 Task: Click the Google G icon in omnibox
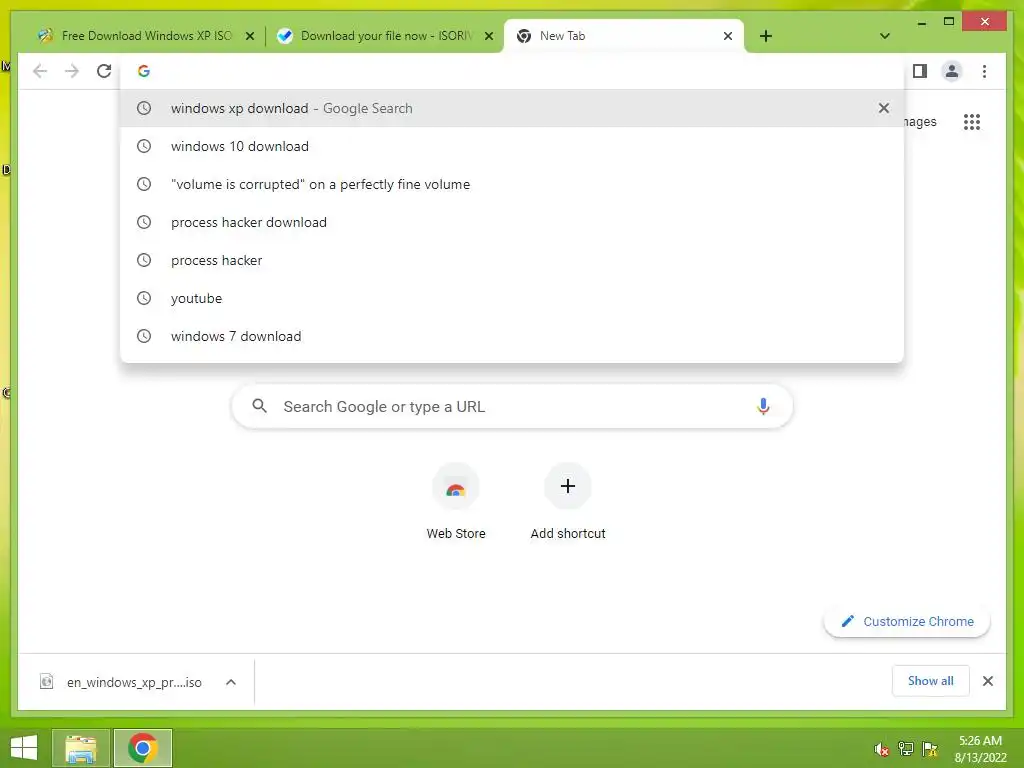point(144,71)
